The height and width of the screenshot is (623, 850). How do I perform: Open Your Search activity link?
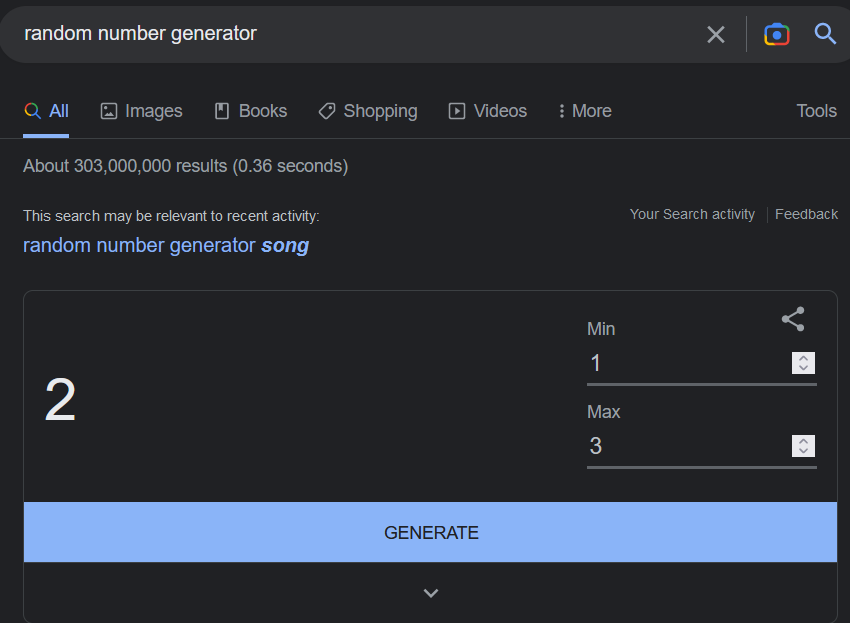[692, 214]
